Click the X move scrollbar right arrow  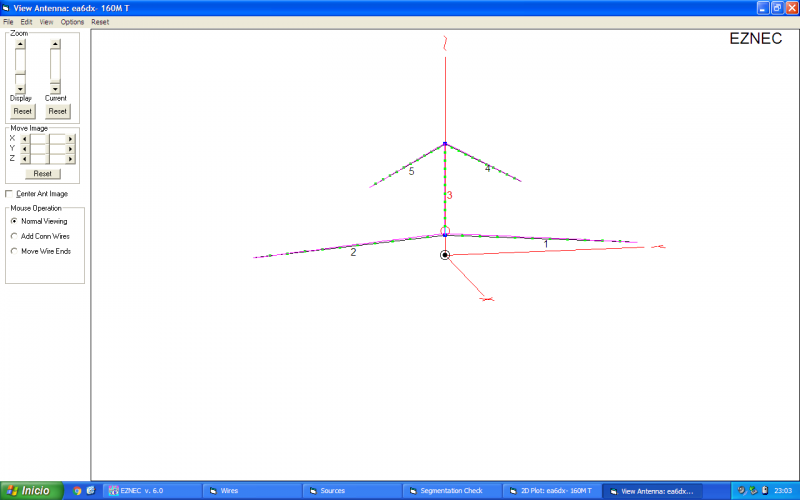[70, 138]
